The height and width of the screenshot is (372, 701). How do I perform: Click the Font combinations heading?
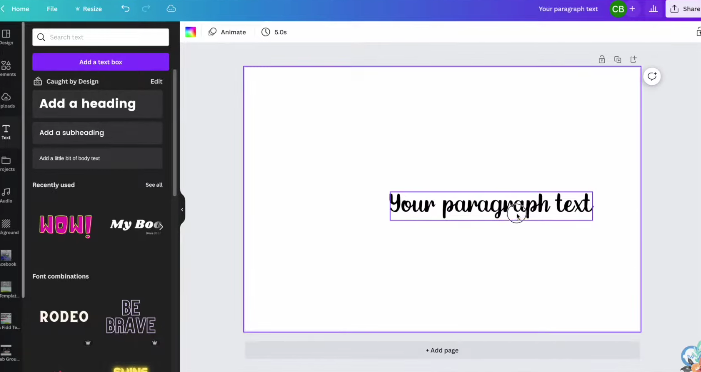coord(61,276)
